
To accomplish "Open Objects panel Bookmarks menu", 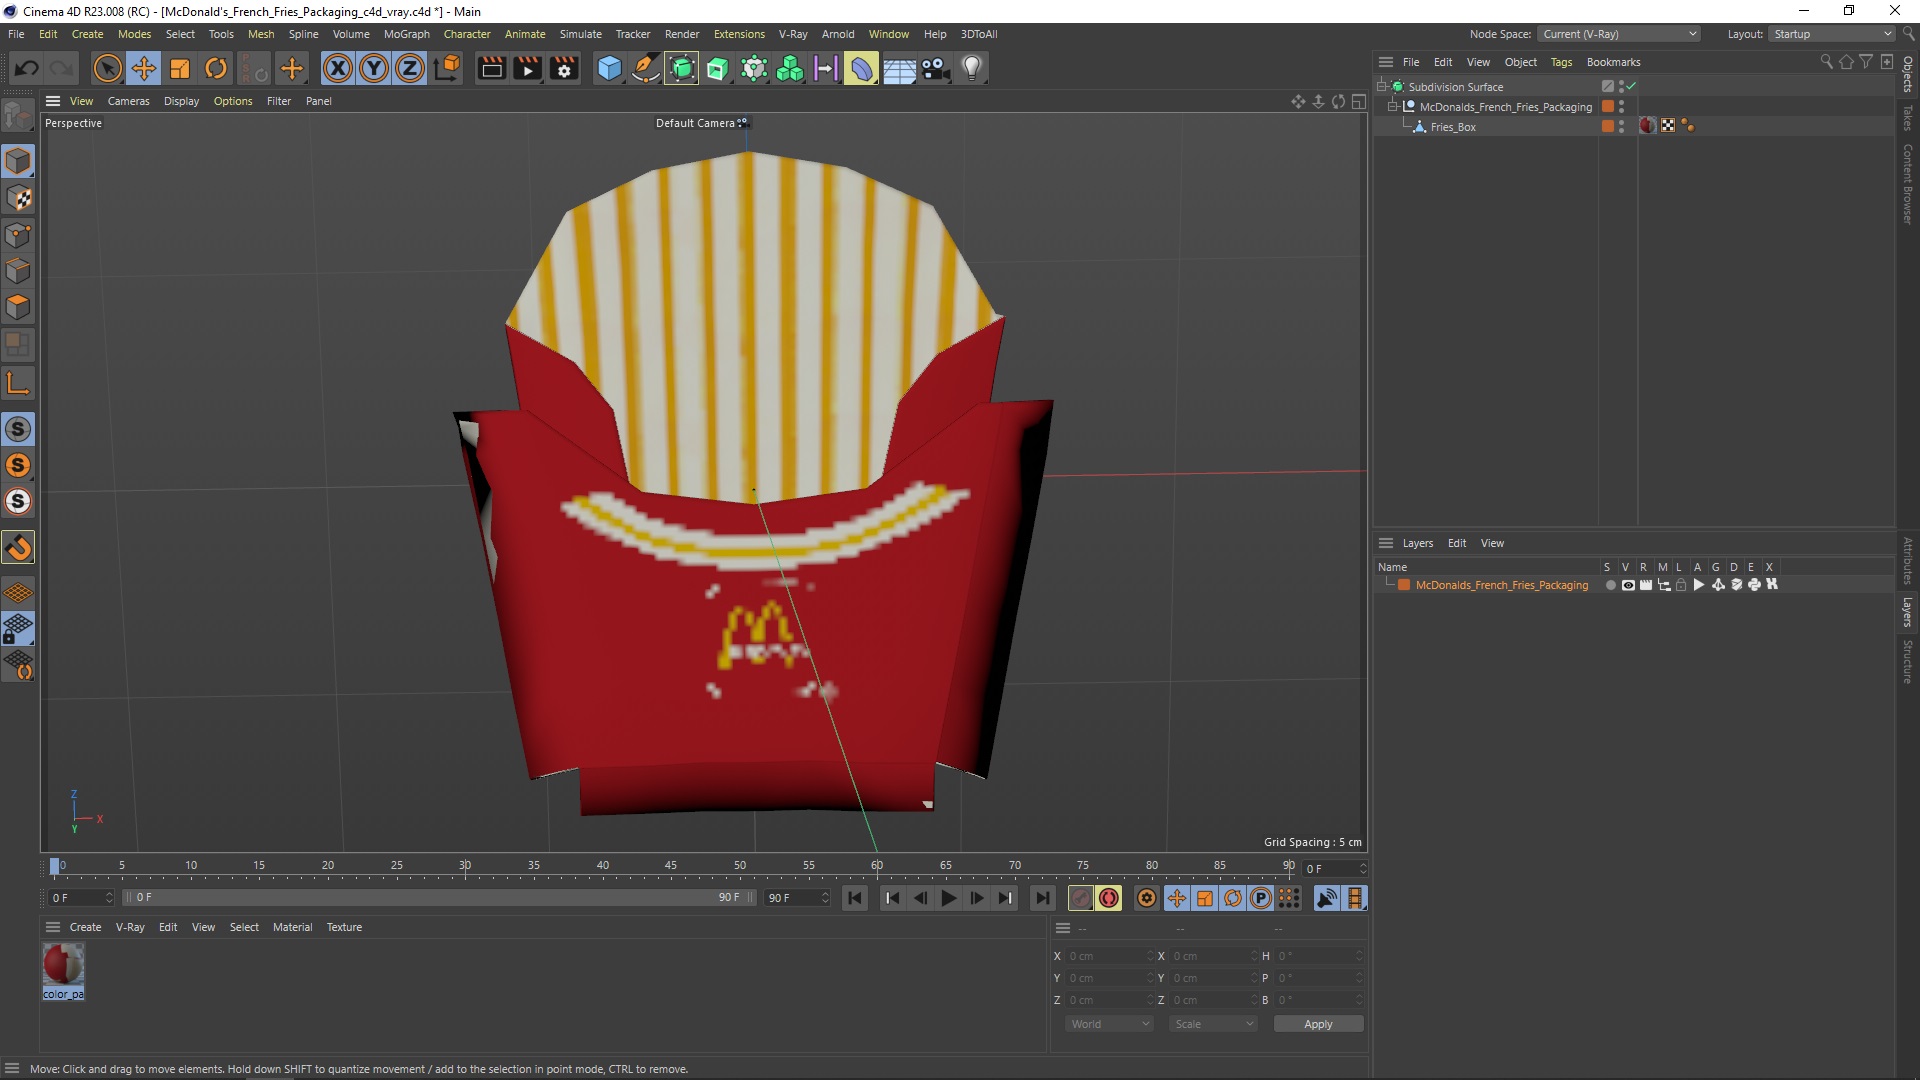I will point(1613,62).
